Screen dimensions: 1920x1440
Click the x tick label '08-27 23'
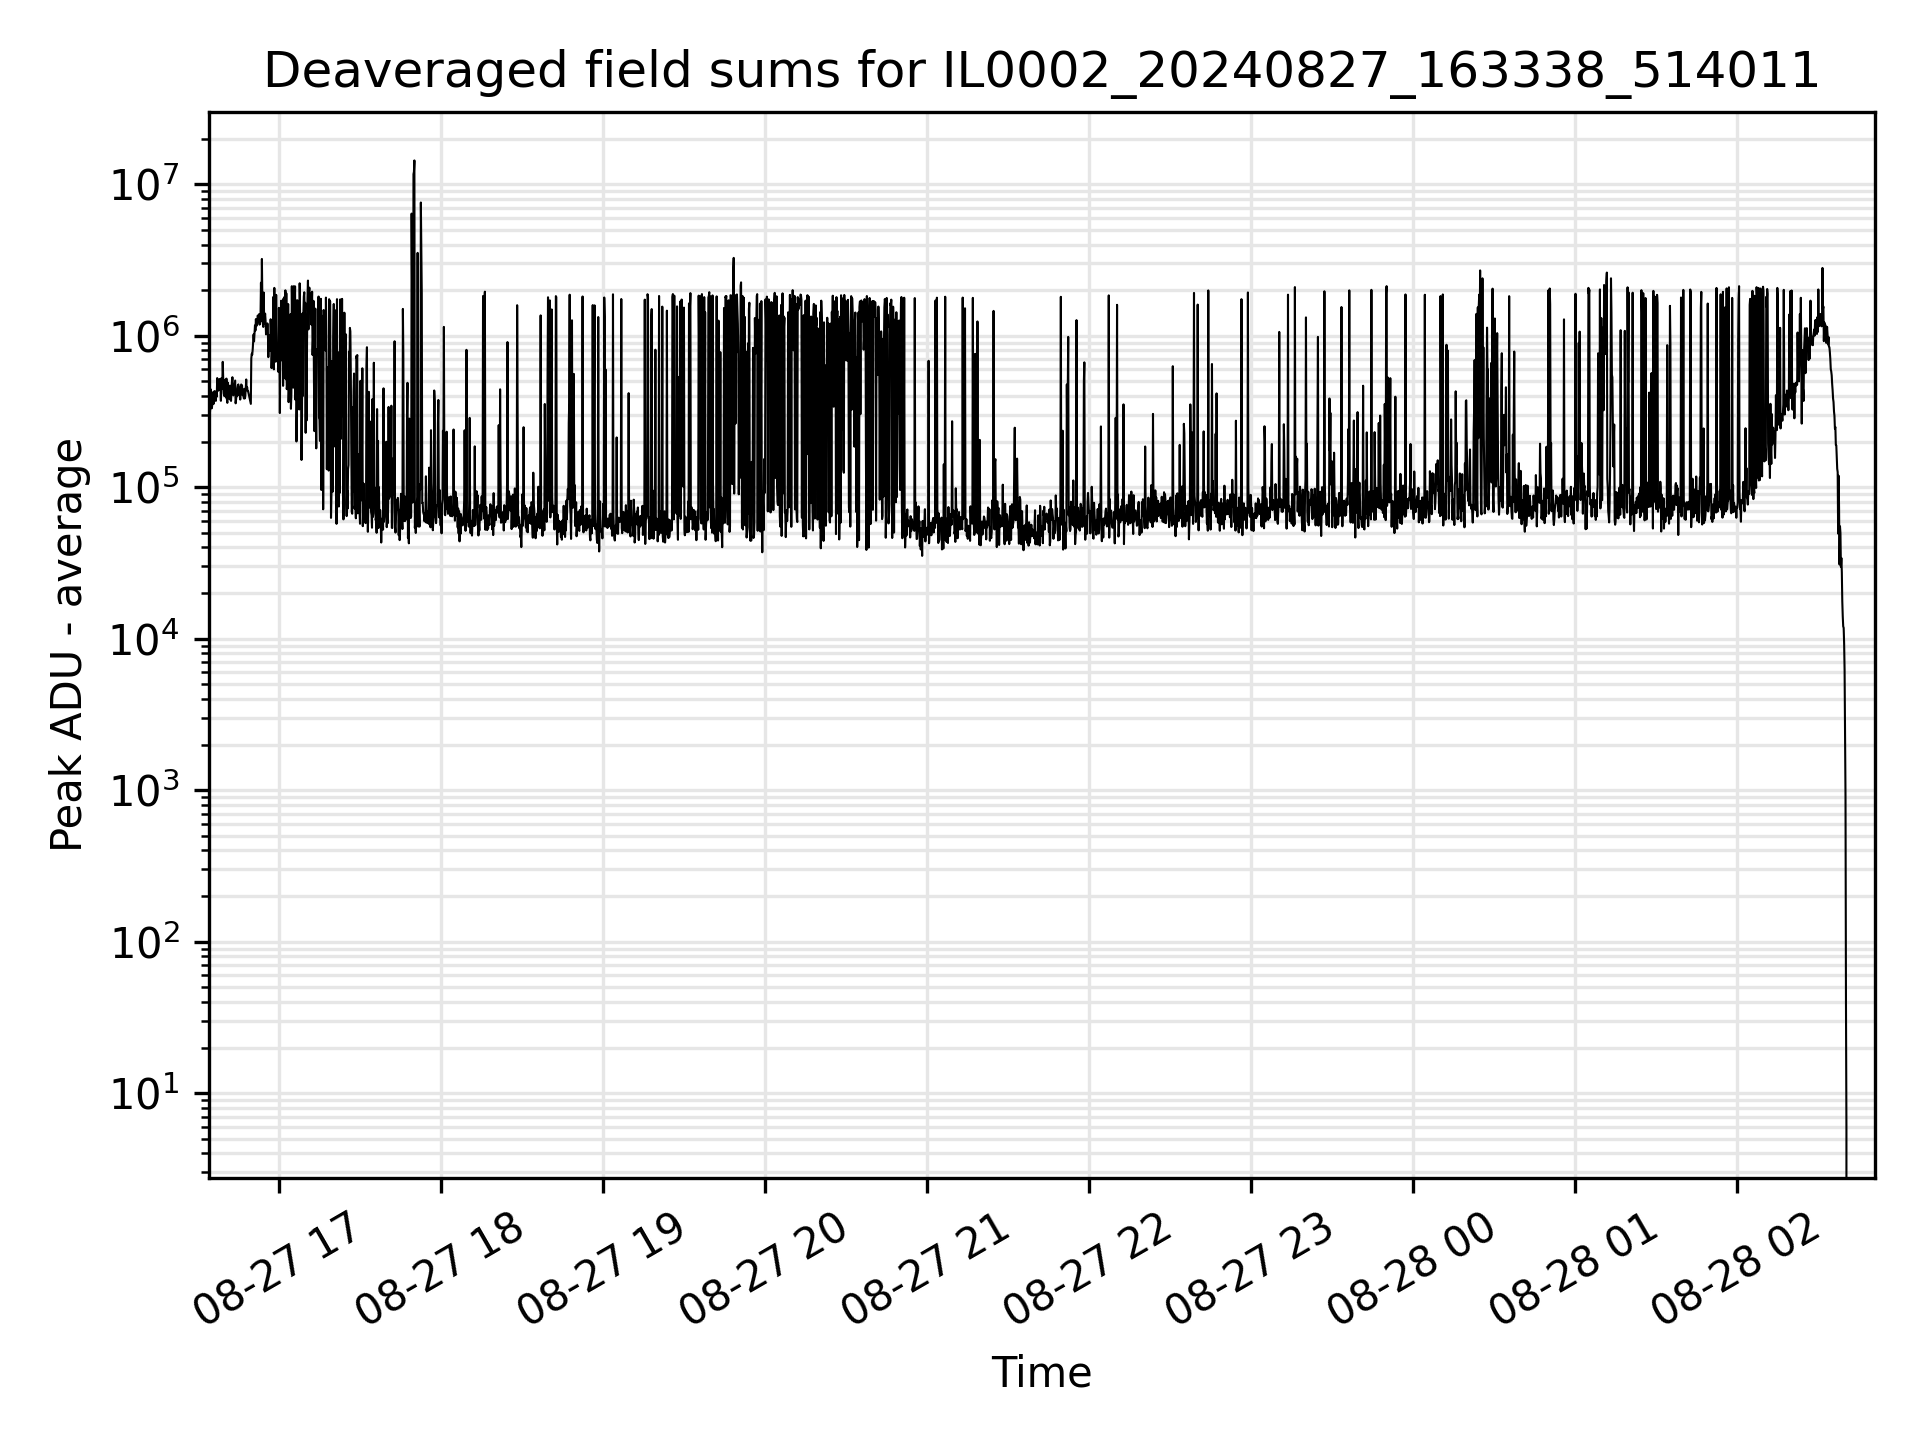coord(1248,1270)
